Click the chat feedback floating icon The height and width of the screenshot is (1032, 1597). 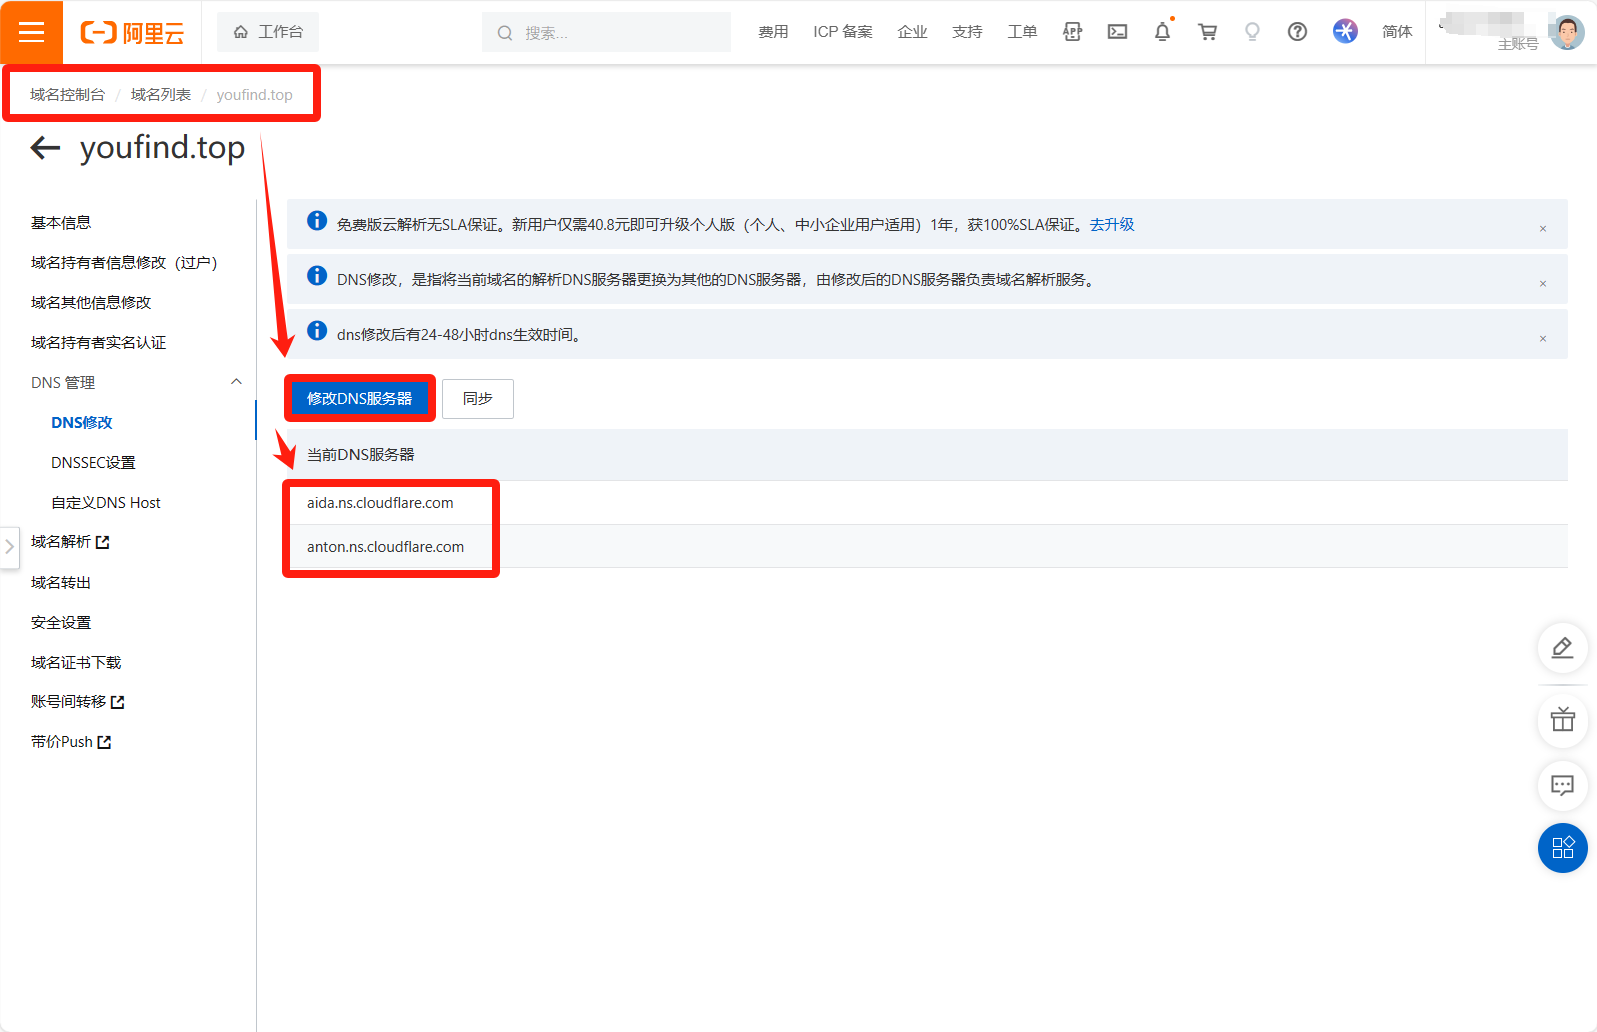click(1562, 785)
